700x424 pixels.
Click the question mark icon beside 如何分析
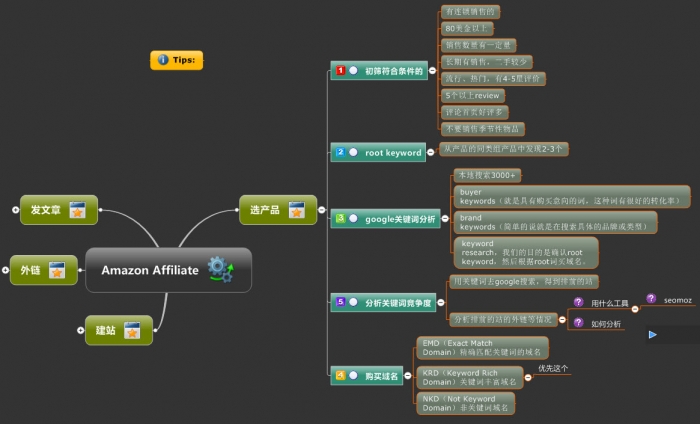click(x=579, y=322)
